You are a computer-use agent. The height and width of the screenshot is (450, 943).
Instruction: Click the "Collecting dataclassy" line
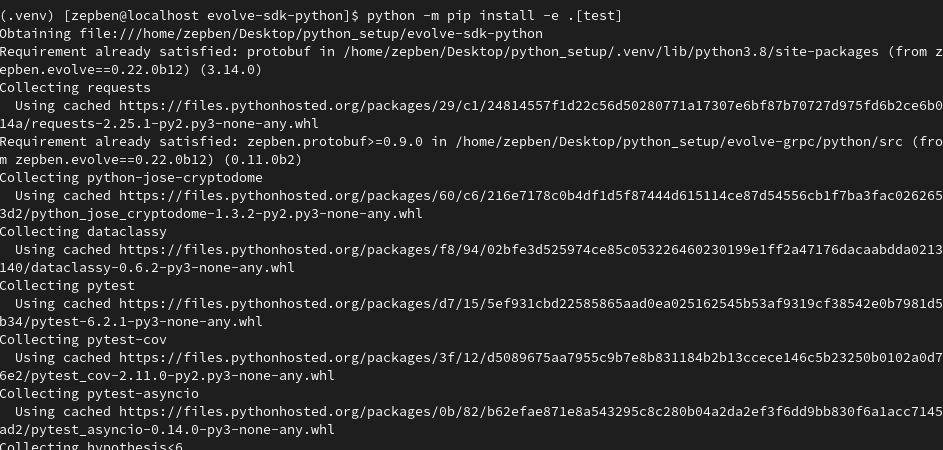click(x=83, y=232)
